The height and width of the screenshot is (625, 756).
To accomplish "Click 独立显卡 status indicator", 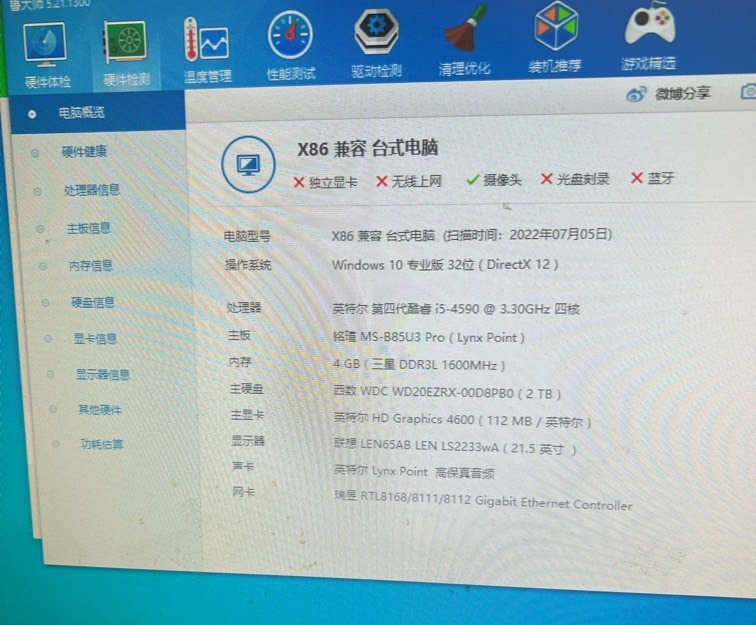I will click(325, 182).
